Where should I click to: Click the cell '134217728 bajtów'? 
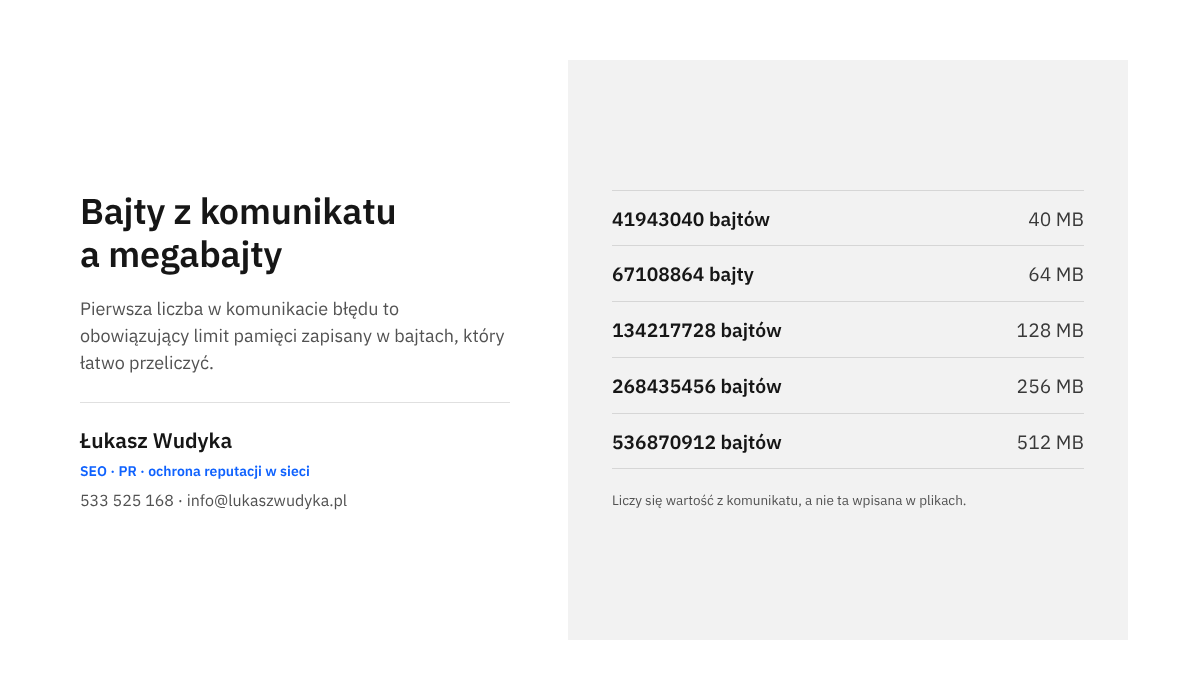click(697, 330)
